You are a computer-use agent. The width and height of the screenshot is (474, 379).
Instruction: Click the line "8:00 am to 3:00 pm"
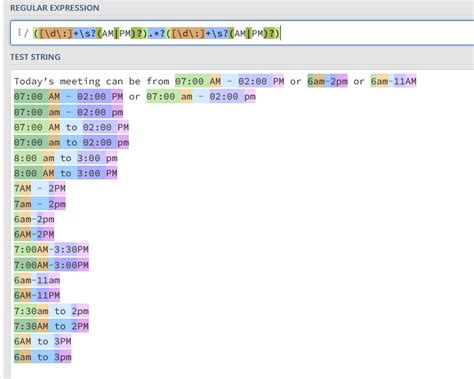point(66,158)
